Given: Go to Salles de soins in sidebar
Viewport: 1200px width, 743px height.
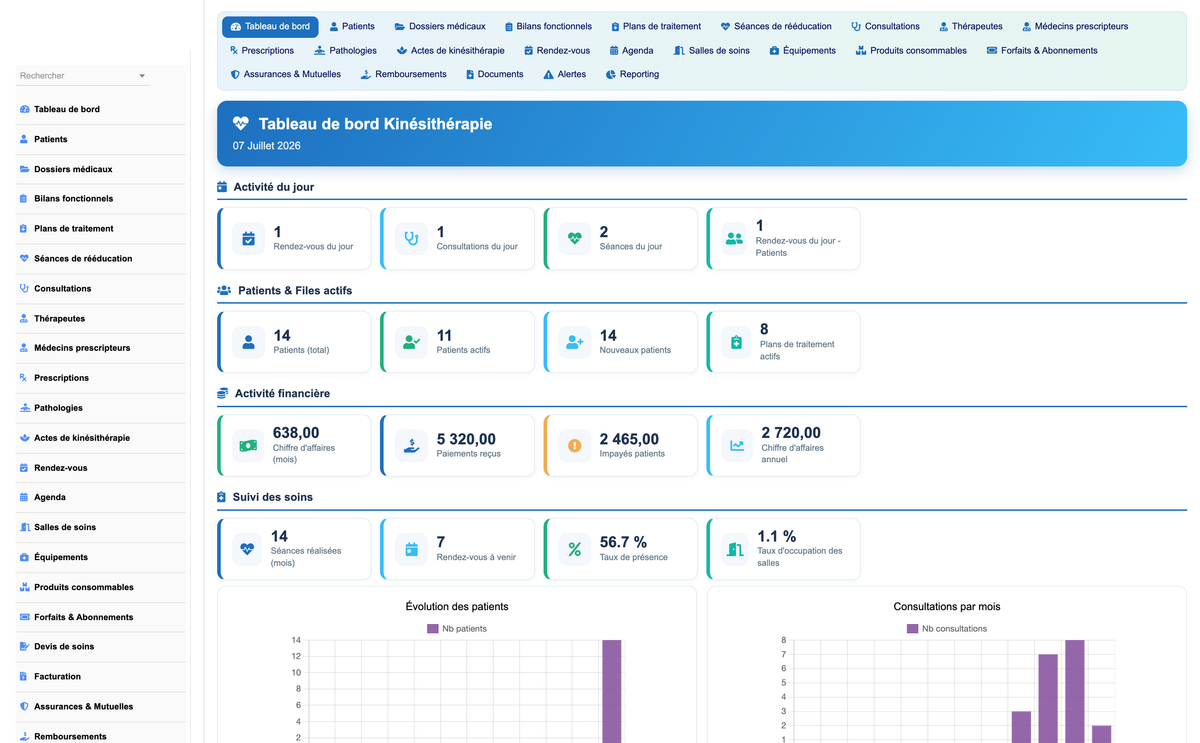Looking at the screenshot, I should click(101, 527).
